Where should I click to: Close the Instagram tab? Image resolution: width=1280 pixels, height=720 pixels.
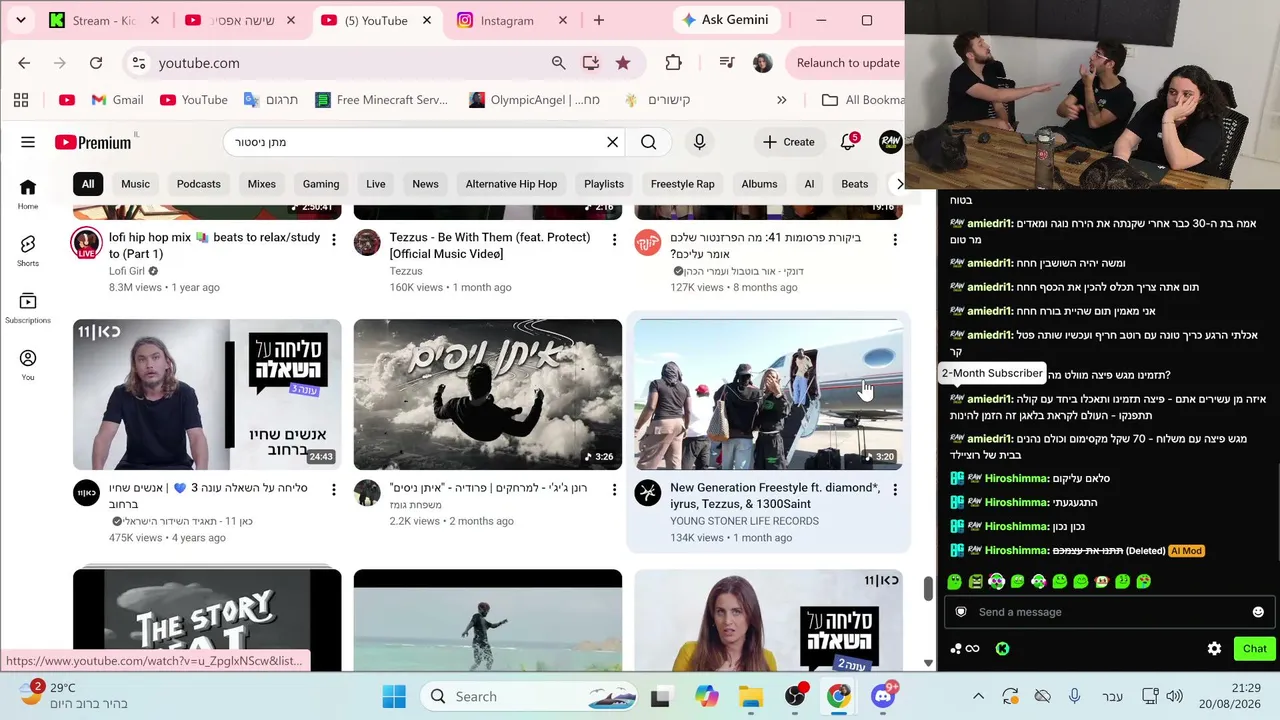click(562, 20)
